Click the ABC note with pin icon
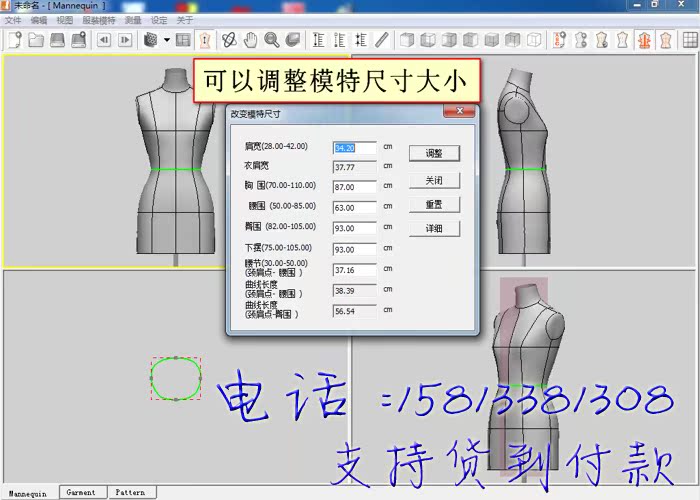 click(x=559, y=40)
